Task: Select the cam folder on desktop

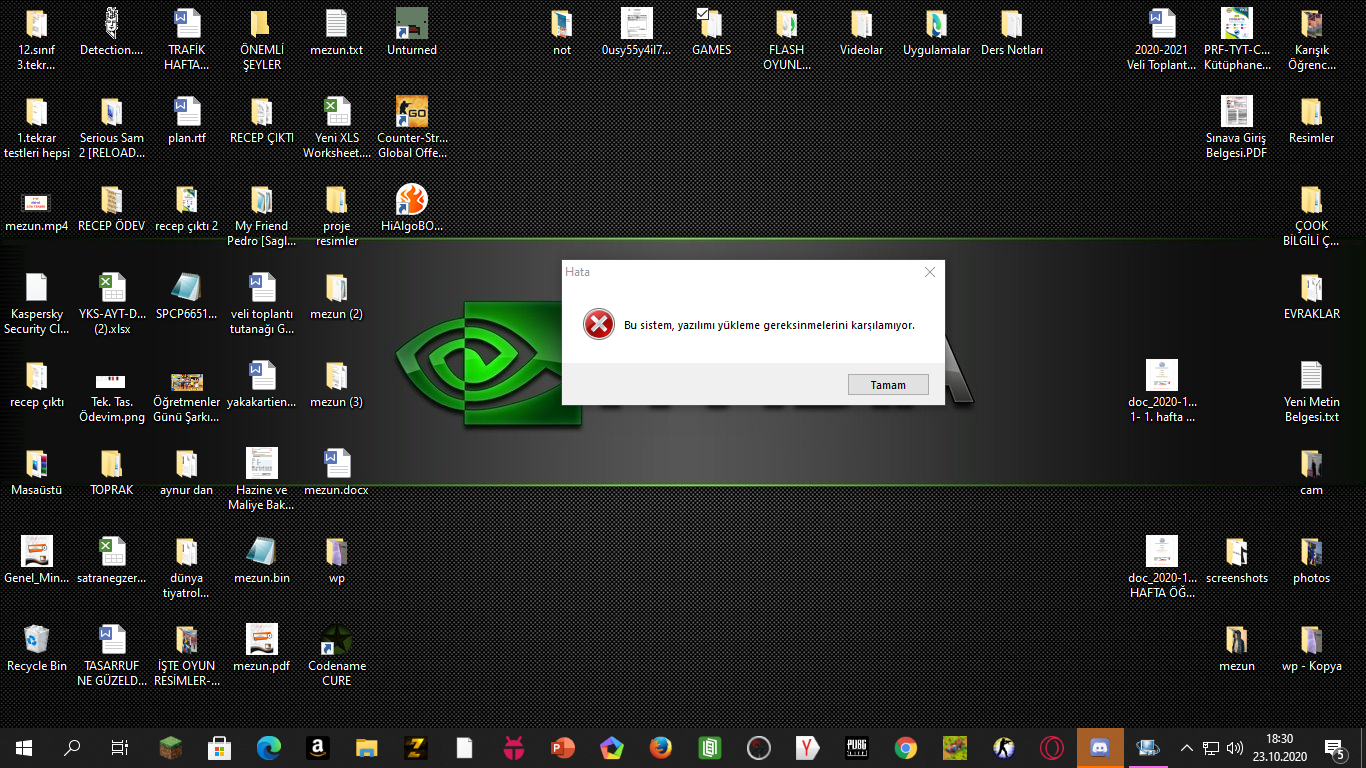Action: point(1312,472)
